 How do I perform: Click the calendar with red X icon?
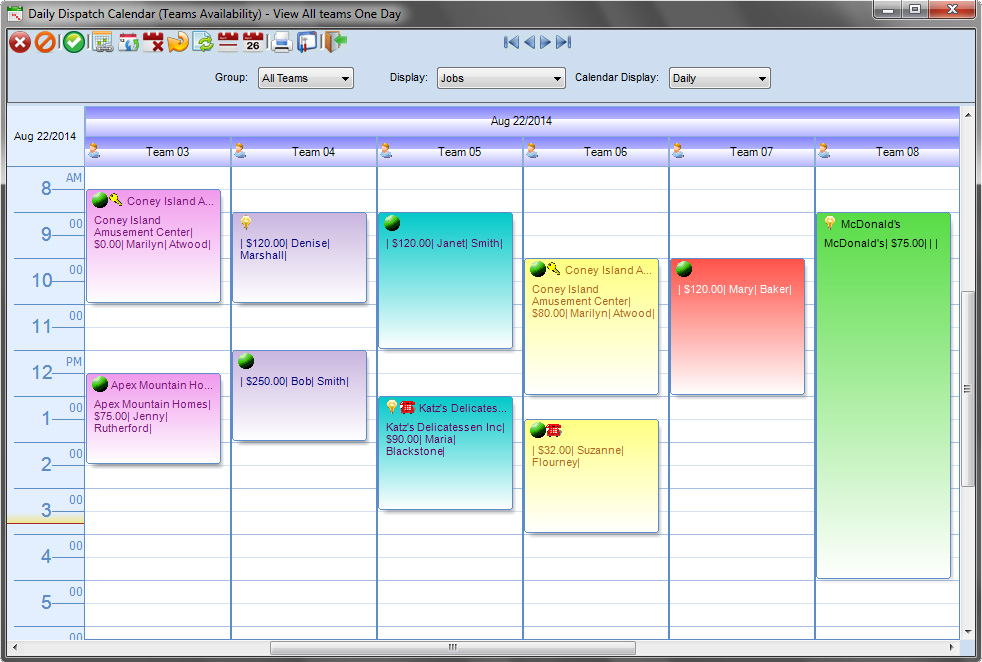click(153, 43)
